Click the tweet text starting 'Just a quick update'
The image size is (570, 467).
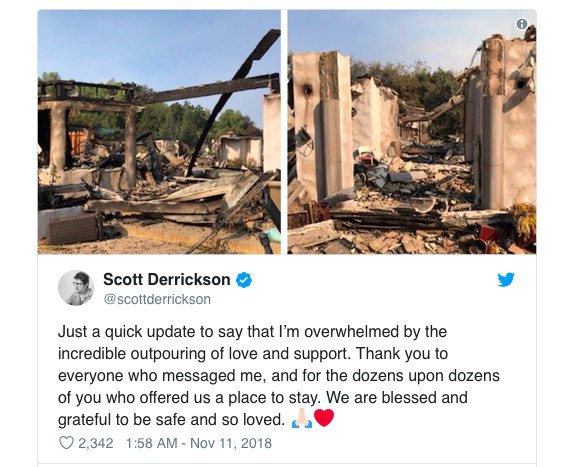click(279, 375)
